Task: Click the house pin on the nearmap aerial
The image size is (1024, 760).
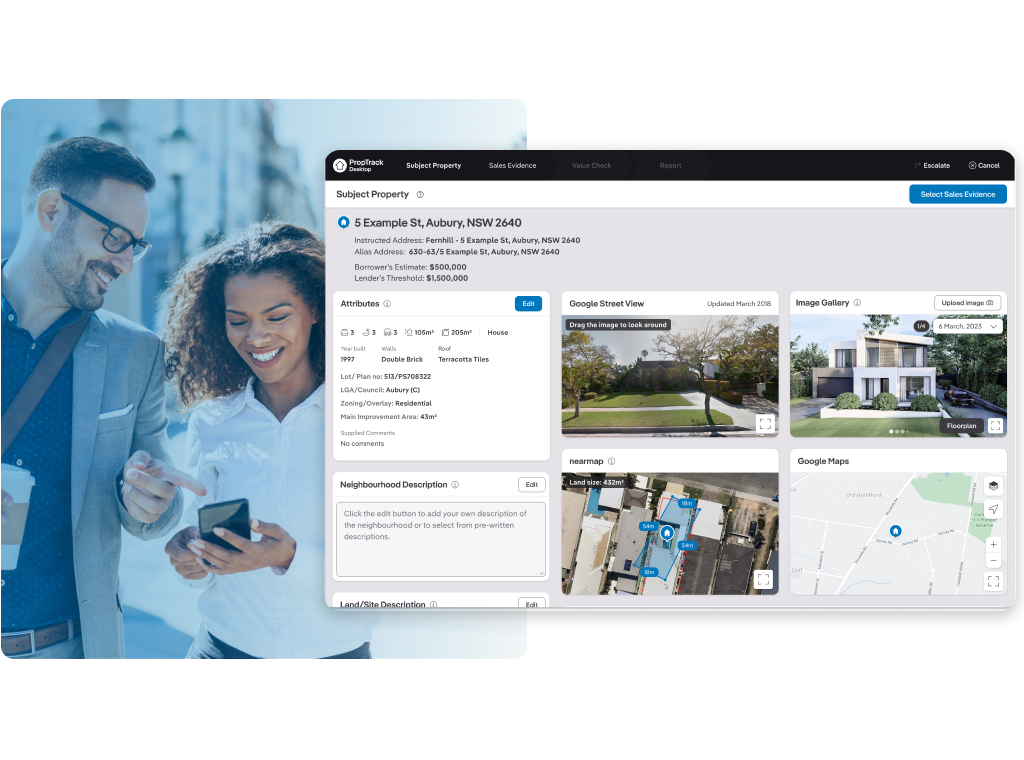Action: 667,533
